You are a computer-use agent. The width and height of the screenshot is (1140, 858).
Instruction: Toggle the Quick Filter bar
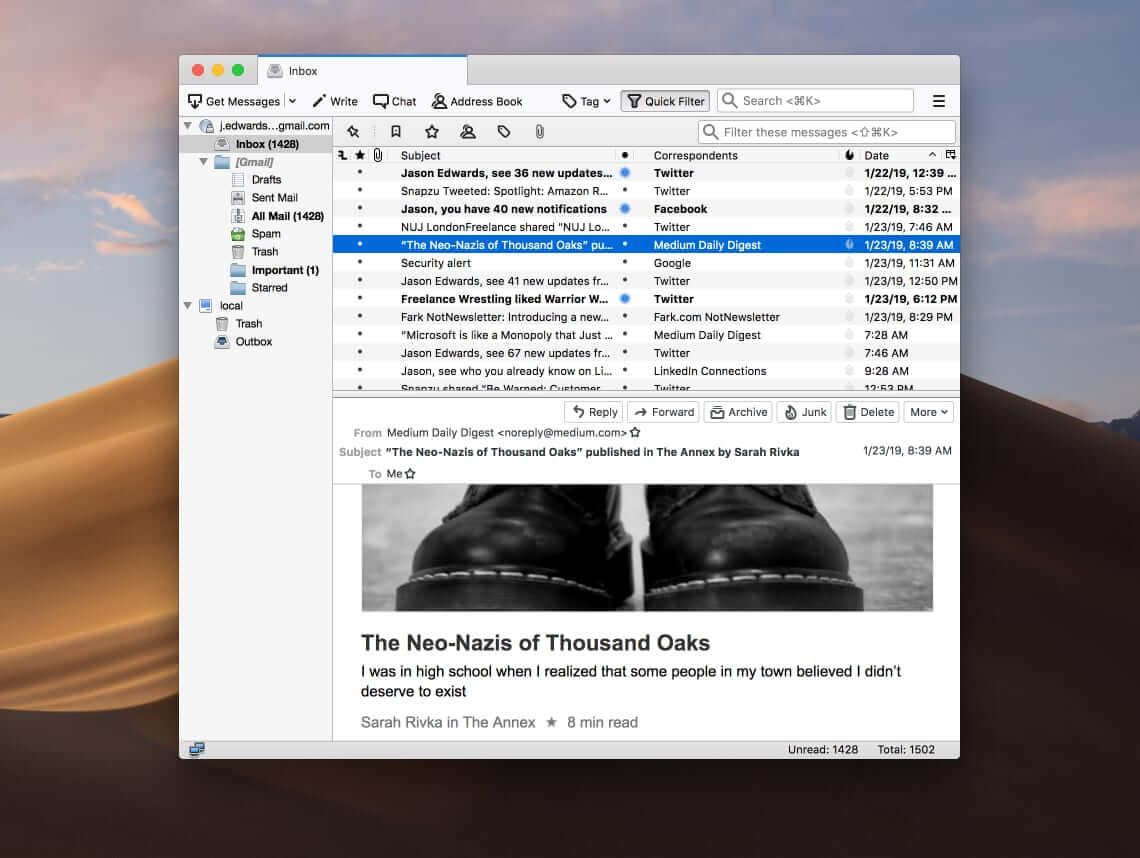point(665,101)
